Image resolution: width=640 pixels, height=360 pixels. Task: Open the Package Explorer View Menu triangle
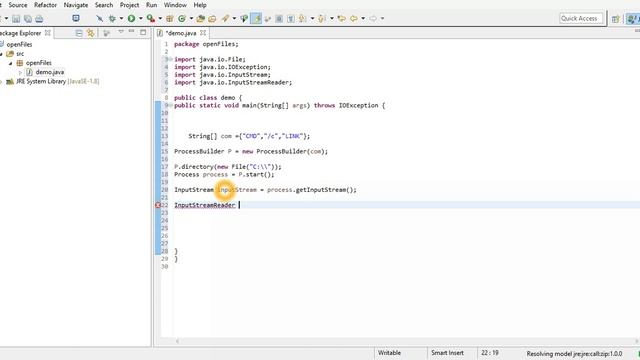pos(121,32)
